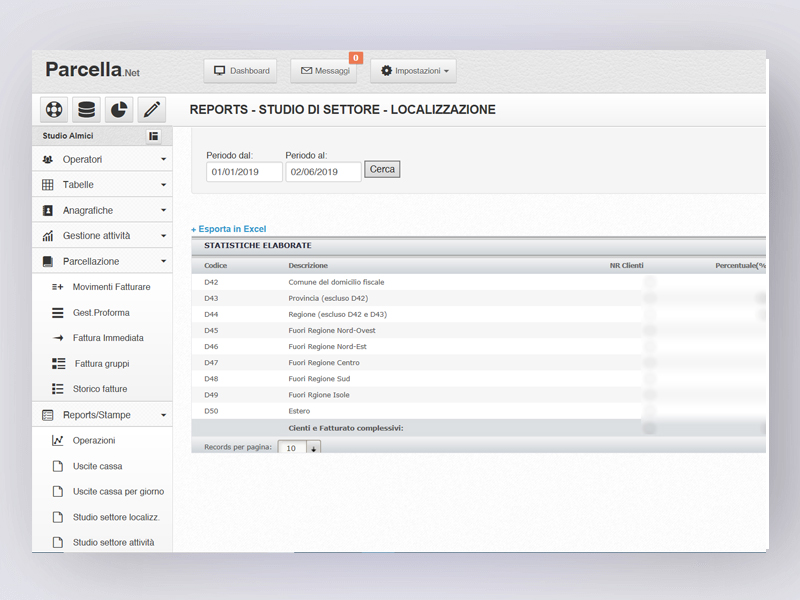Open the database stack icon
The width and height of the screenshot is (800, 600).
(86, 109)
